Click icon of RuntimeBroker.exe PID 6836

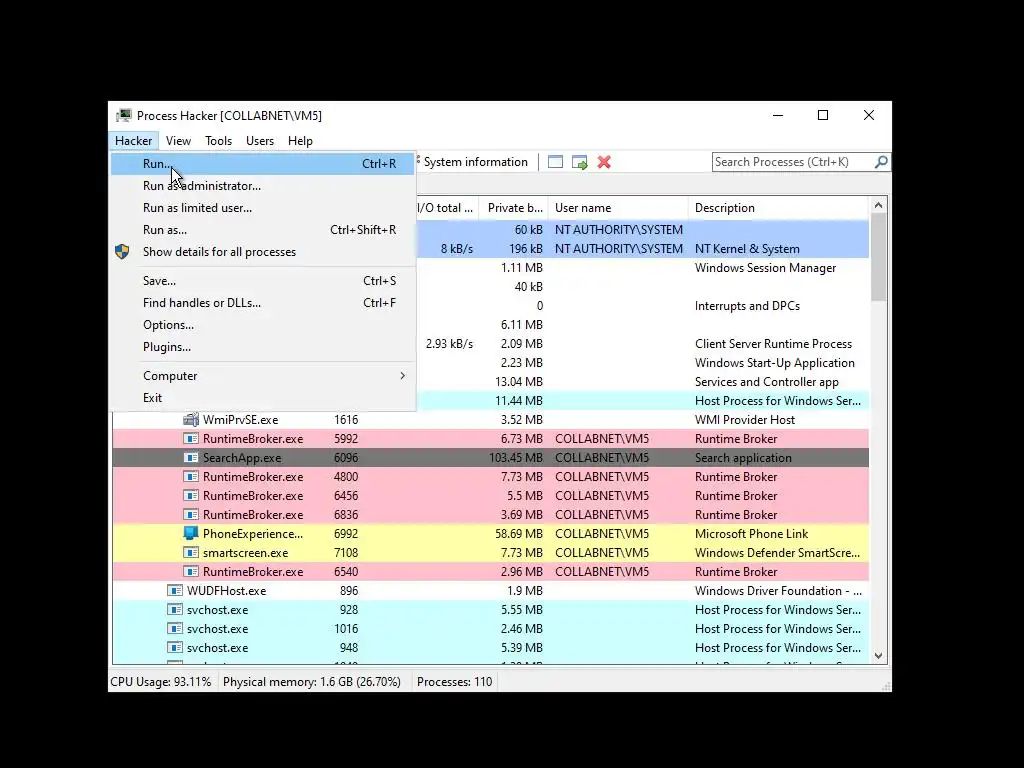click(191, 515)
